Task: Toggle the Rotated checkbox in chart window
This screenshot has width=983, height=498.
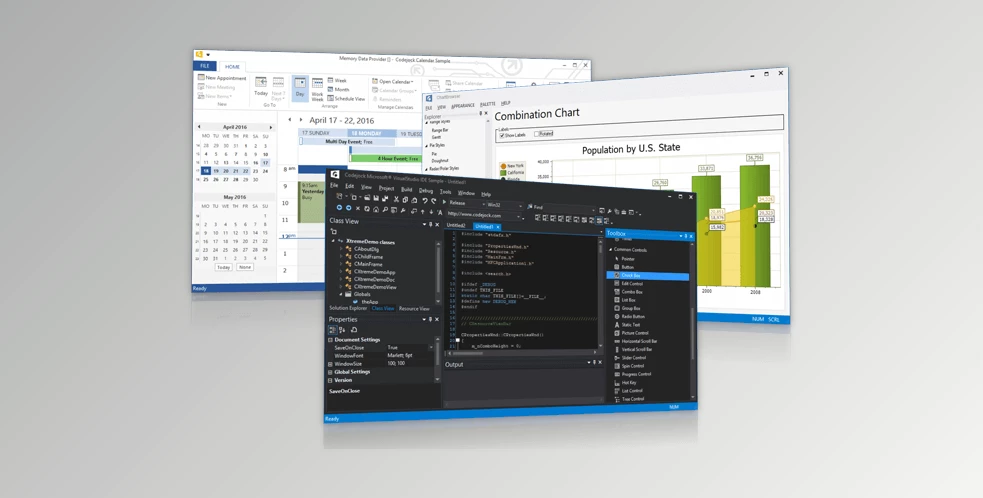Action: [x=537, y=134]
